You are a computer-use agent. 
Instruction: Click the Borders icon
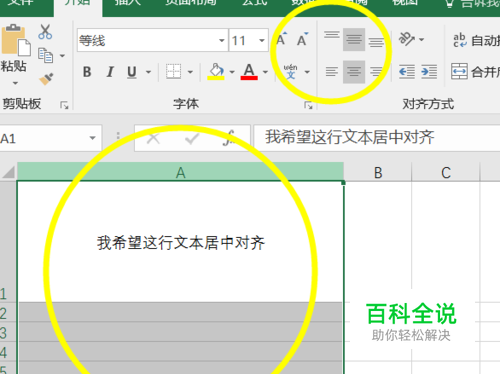pos(174,71)
